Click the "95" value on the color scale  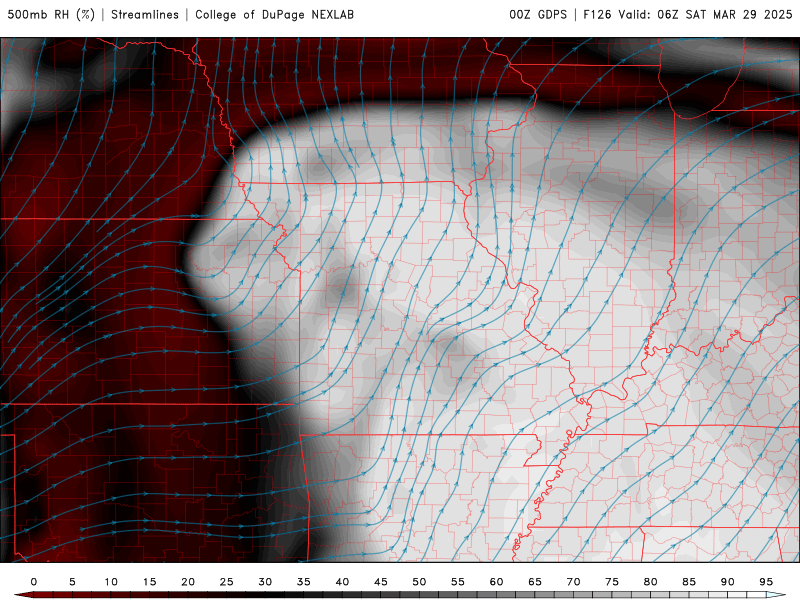tap(766, 582)
